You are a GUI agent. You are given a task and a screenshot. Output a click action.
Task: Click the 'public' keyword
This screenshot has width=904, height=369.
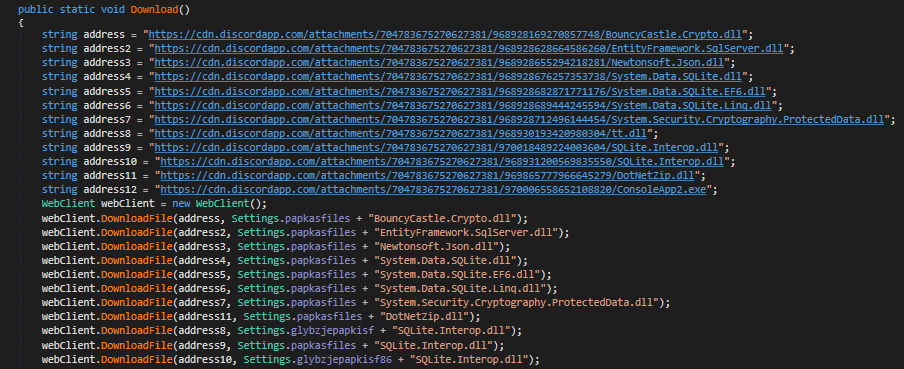[36, 10]
